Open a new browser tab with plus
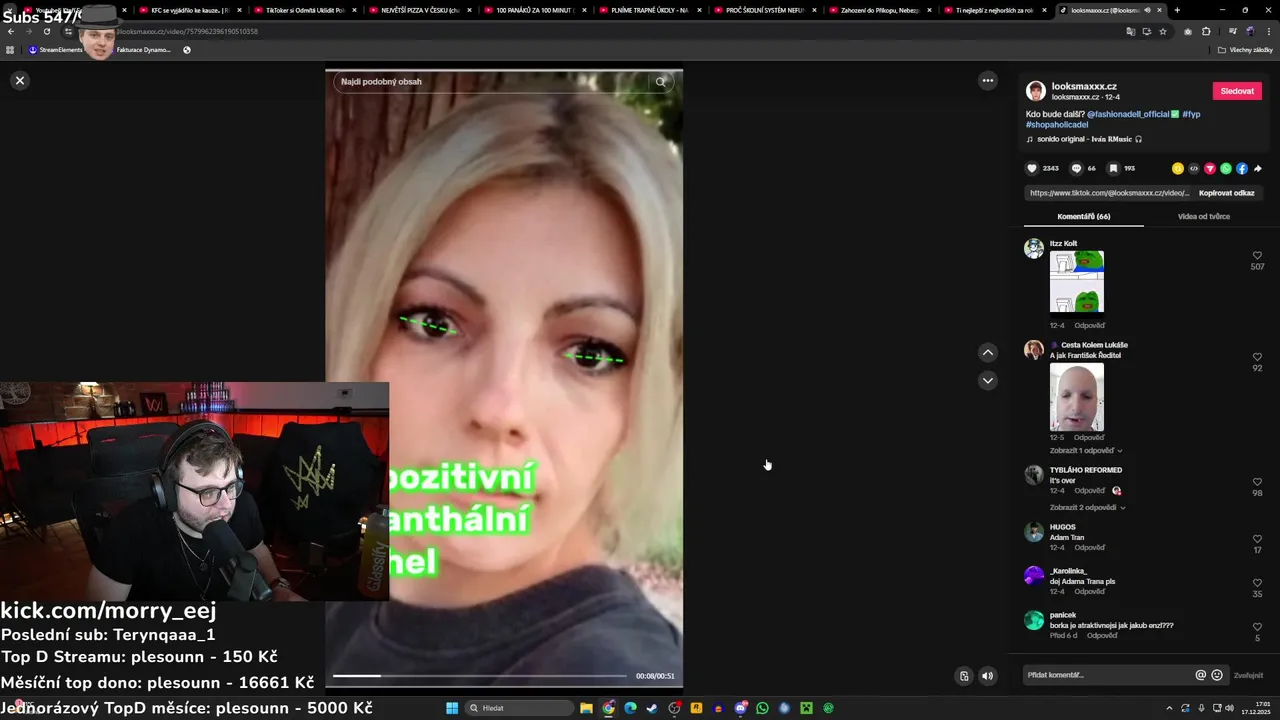1280x720 pixels. 1177,10
